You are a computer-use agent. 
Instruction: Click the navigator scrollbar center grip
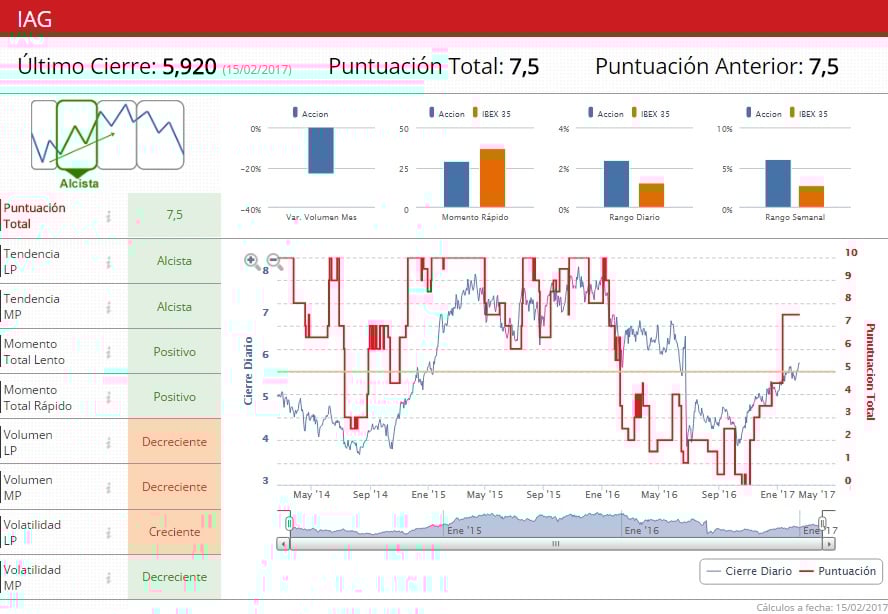[x=556, y=544]
